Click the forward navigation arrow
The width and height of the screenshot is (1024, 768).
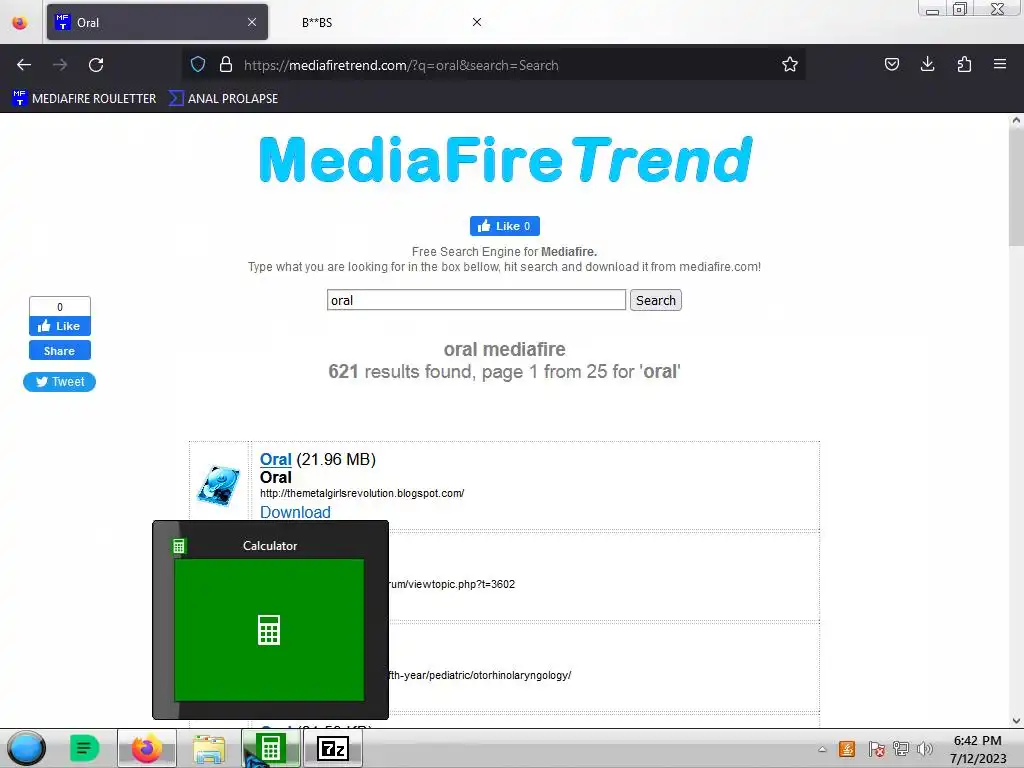60,65
